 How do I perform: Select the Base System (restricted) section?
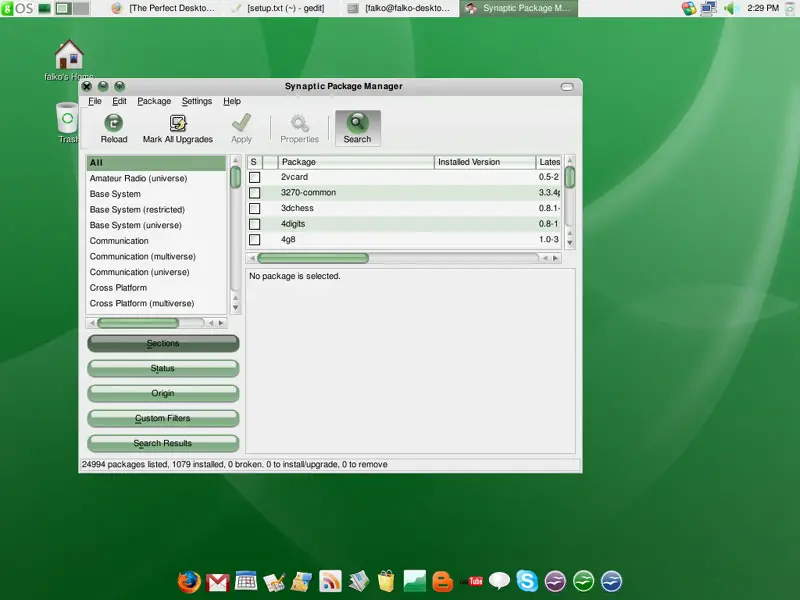click(156, 210)
